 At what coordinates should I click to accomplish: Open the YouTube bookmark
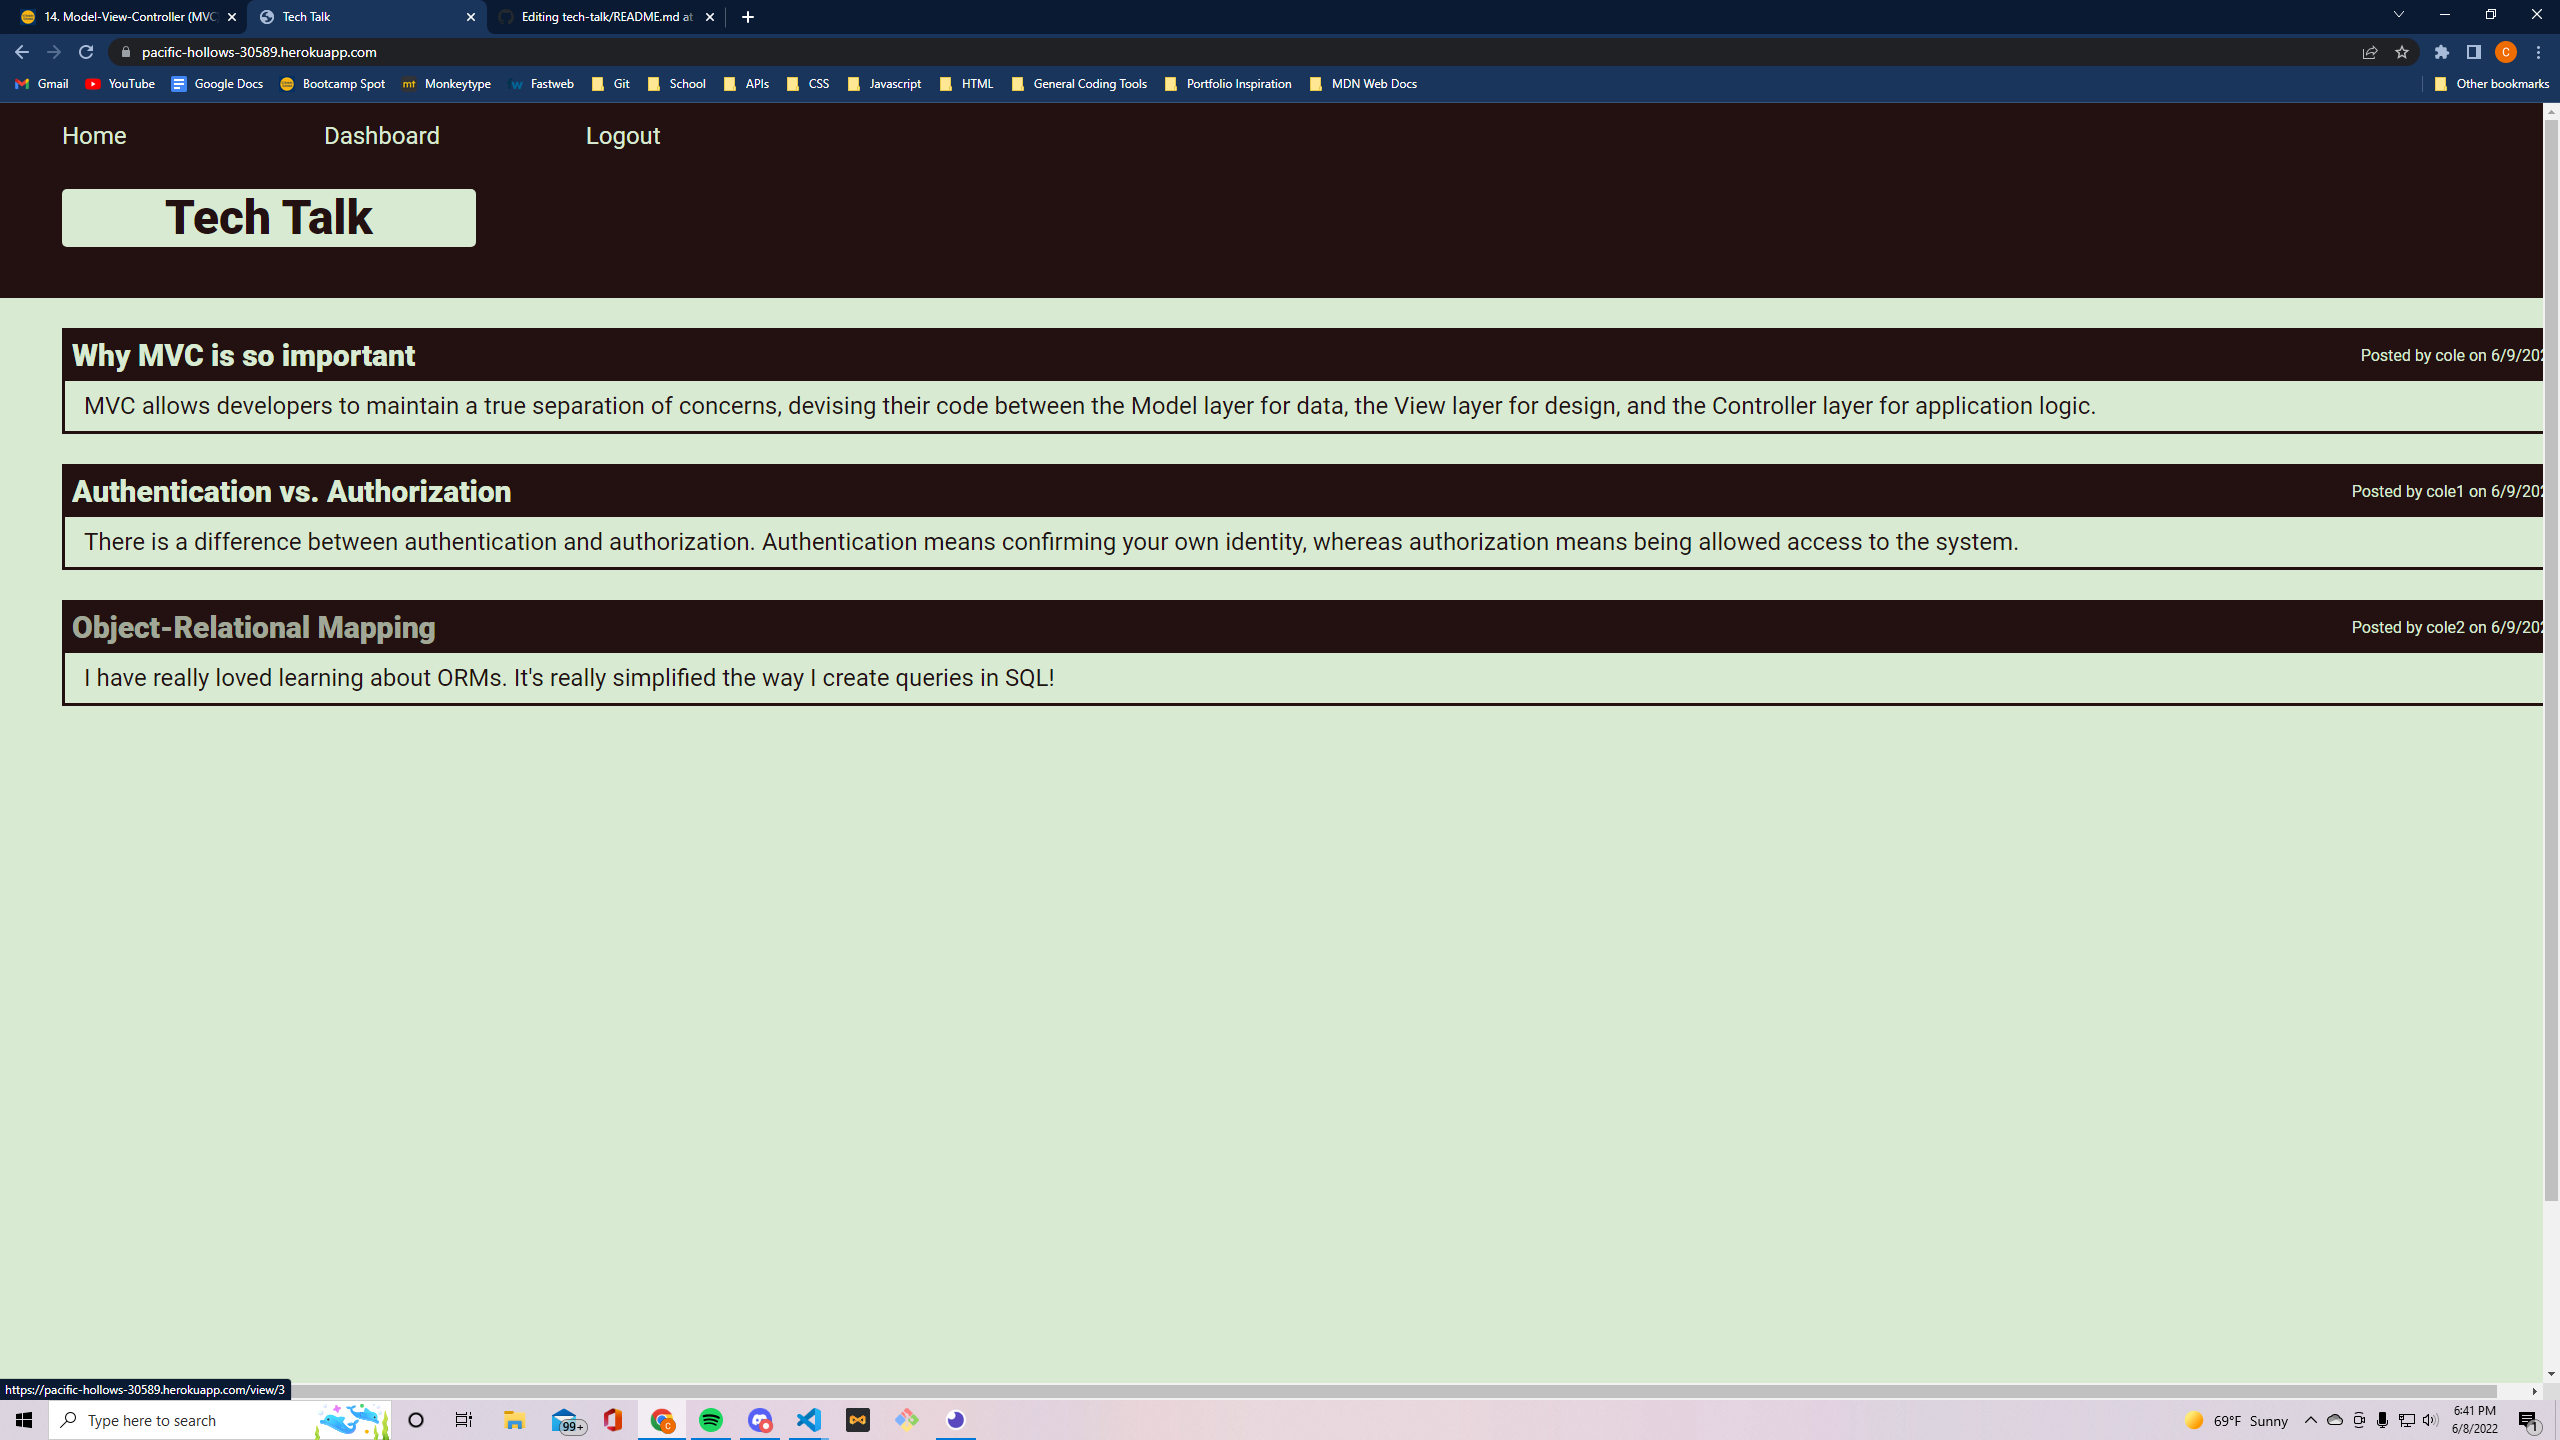120,84
